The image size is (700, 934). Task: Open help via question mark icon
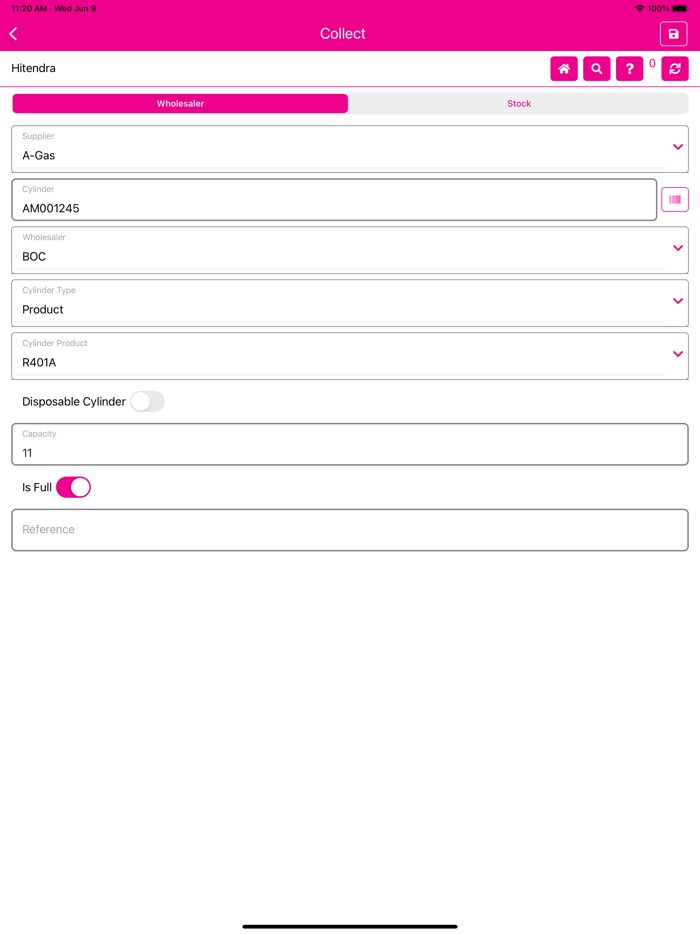[x=629, y=69]
